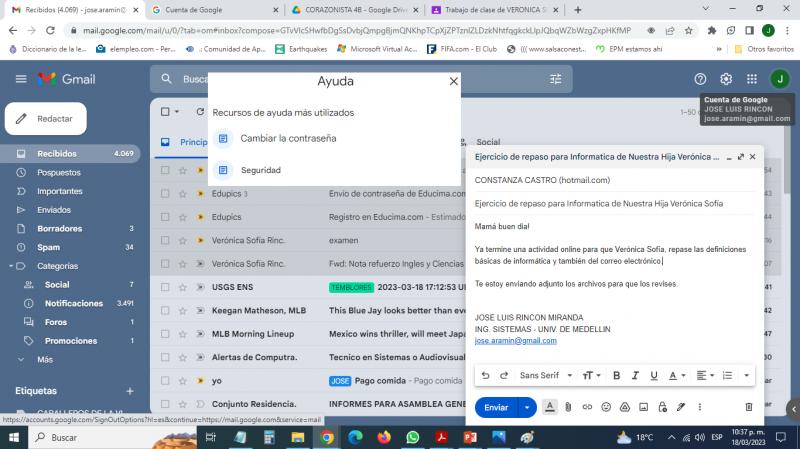This screenshot has width=800, height=449.
Task: Insert photo into the message
Action: (643, 407)
